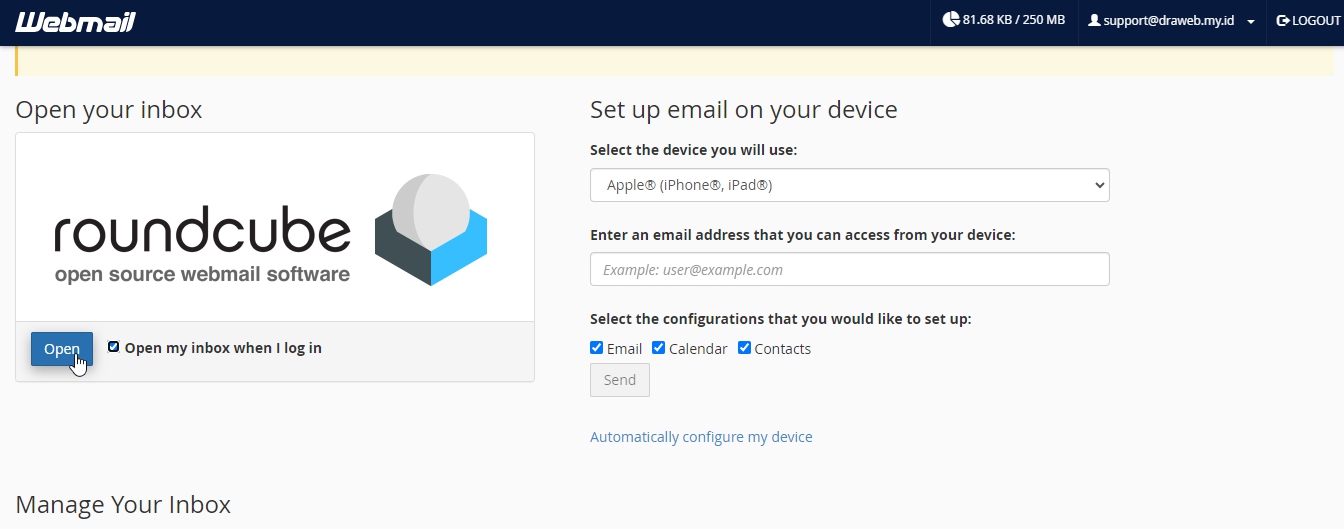1344x529 pixels.
Task: Open the support@draweb.my.id account menu
Action: [x=1171, y=21]
